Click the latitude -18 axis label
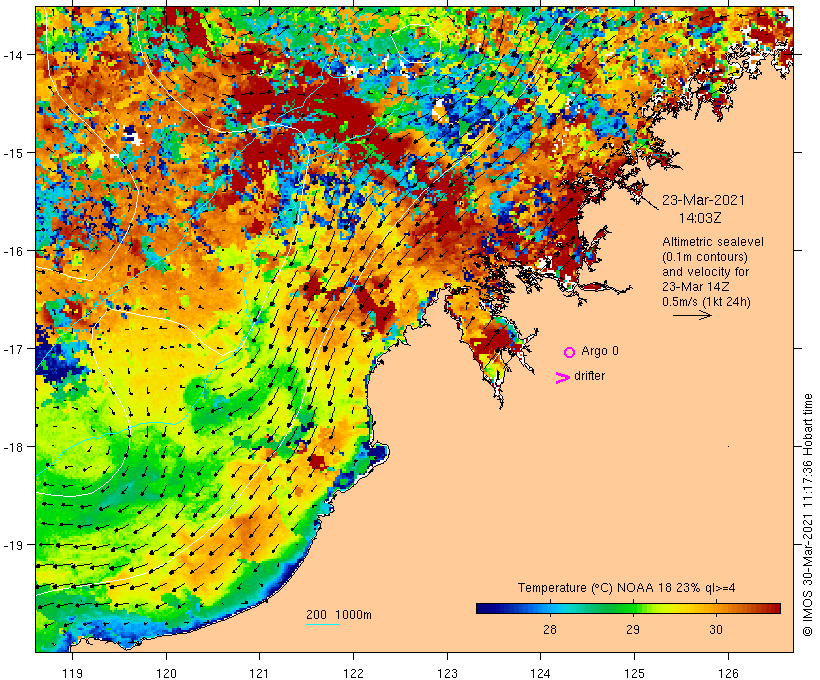 pos(12,447)
